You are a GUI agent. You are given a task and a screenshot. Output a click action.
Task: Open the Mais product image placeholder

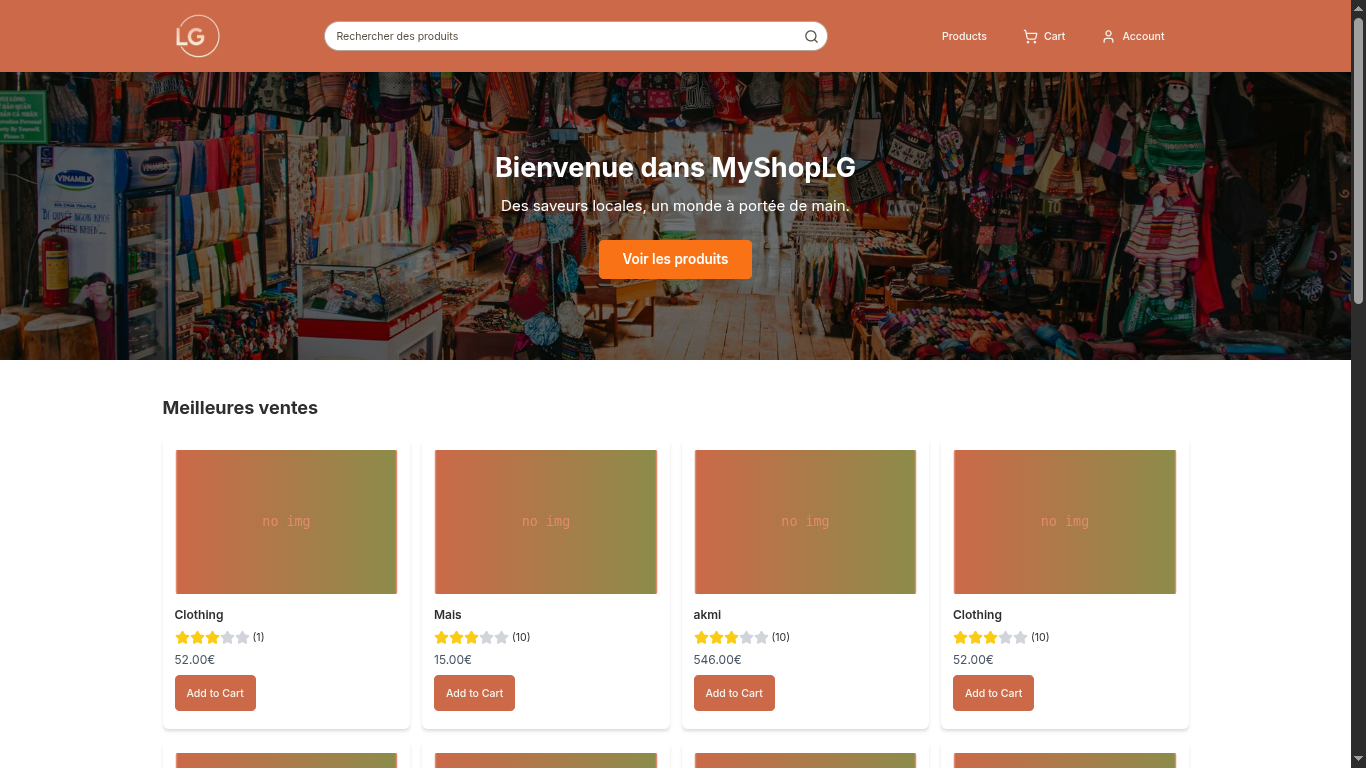click(546, 522)
